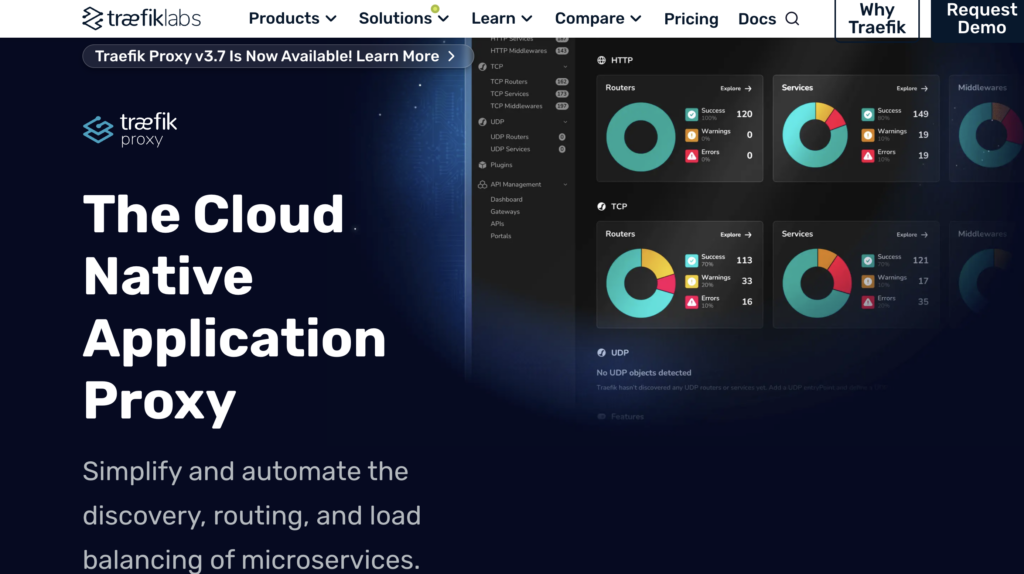The image size is (1024, 574).
Task: Click HTTP Services Warnings icon
Action: coord(868,135)
